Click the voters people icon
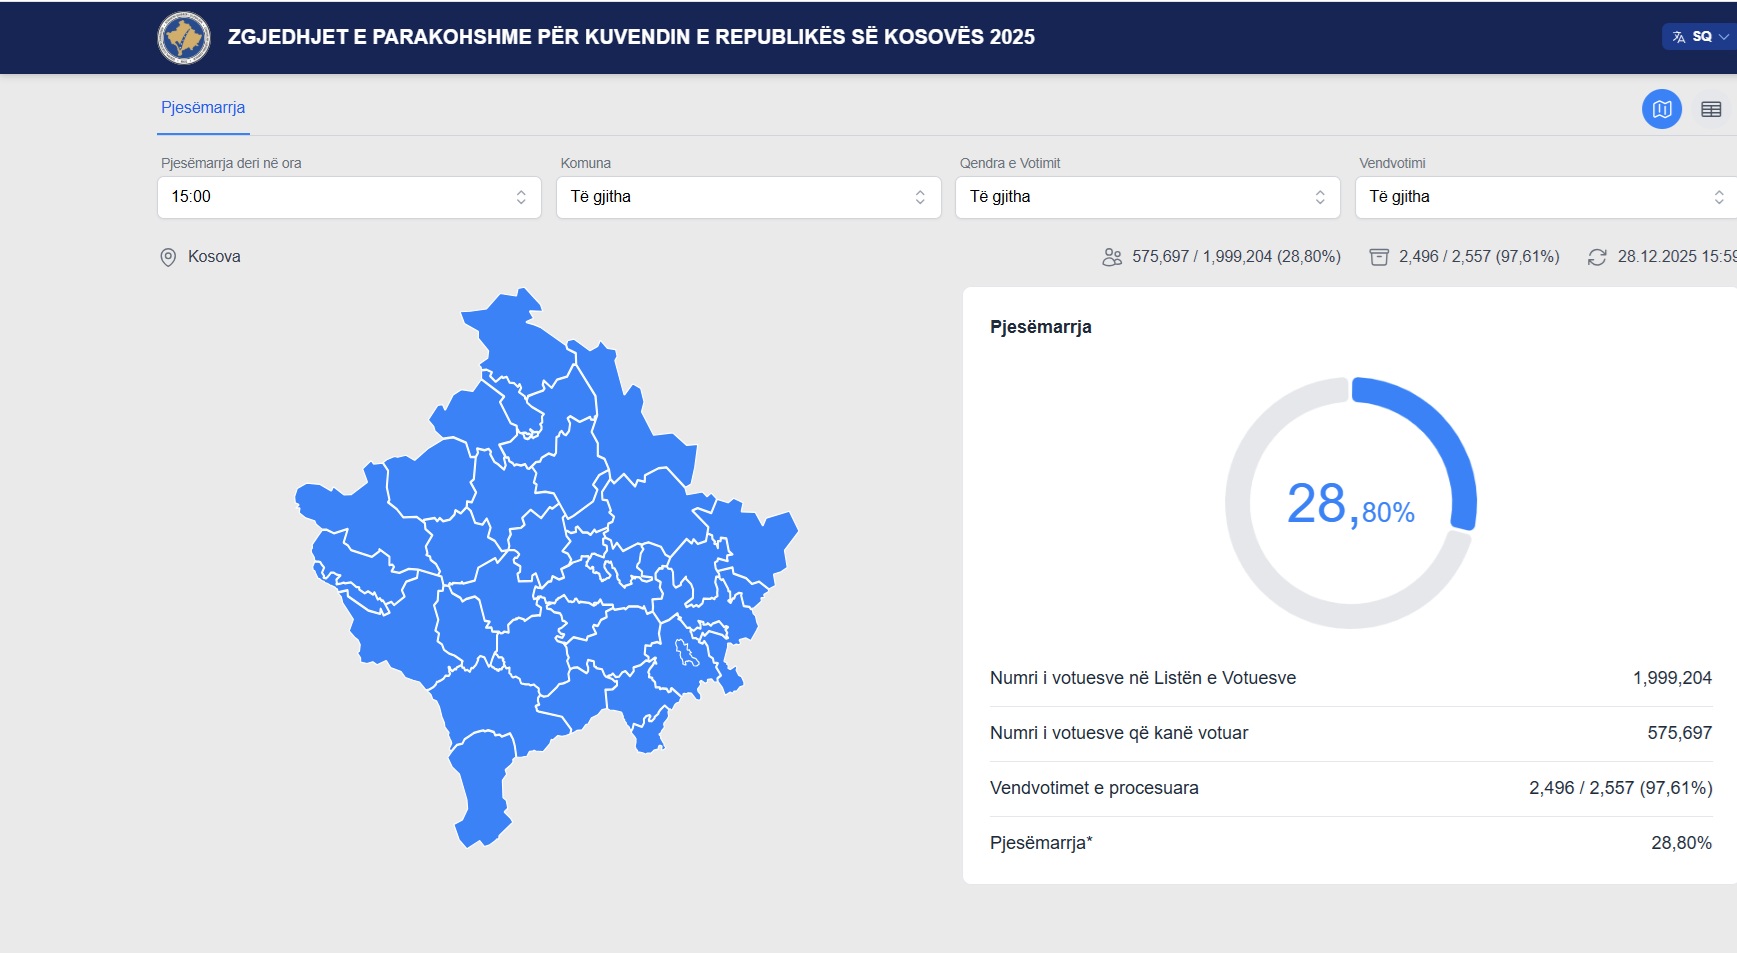This screenshot has height=953, width=1737. (1111, 257)
